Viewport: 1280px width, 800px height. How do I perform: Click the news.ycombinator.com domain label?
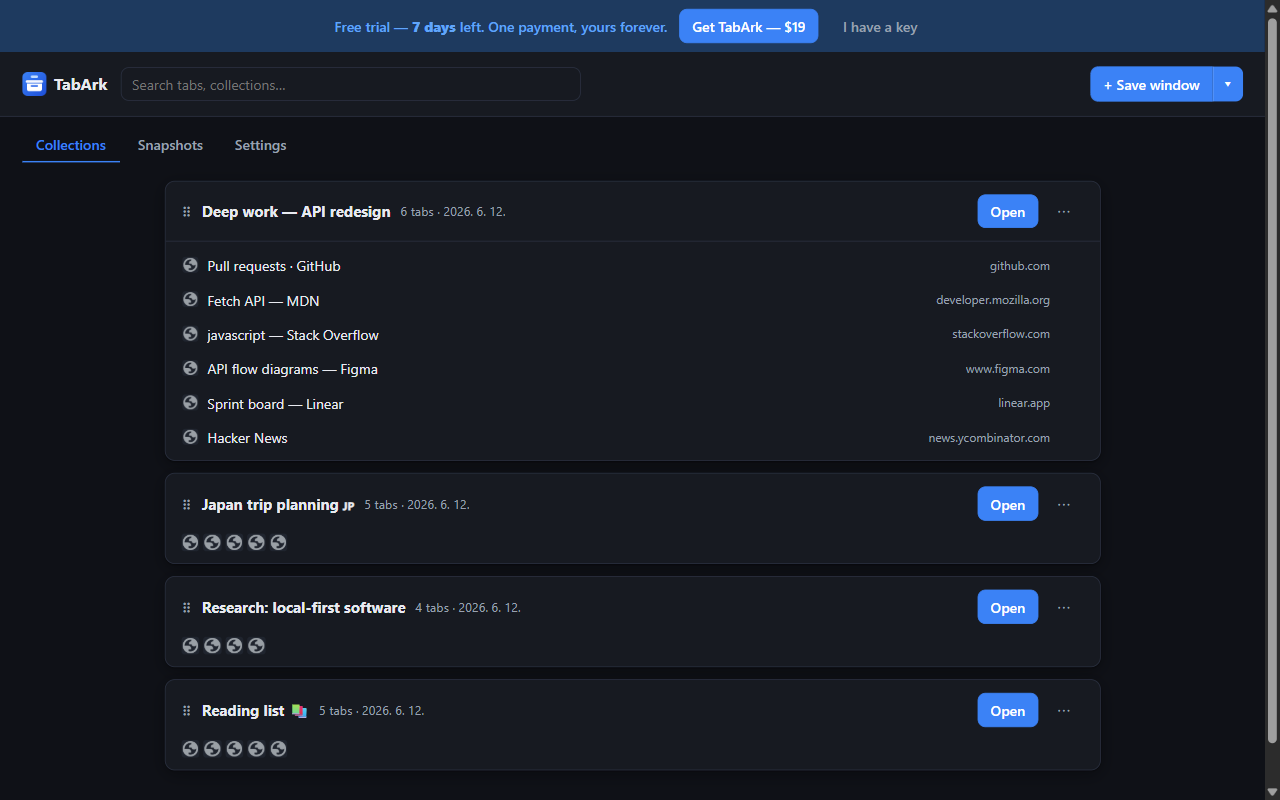click(x=989, y=438)
